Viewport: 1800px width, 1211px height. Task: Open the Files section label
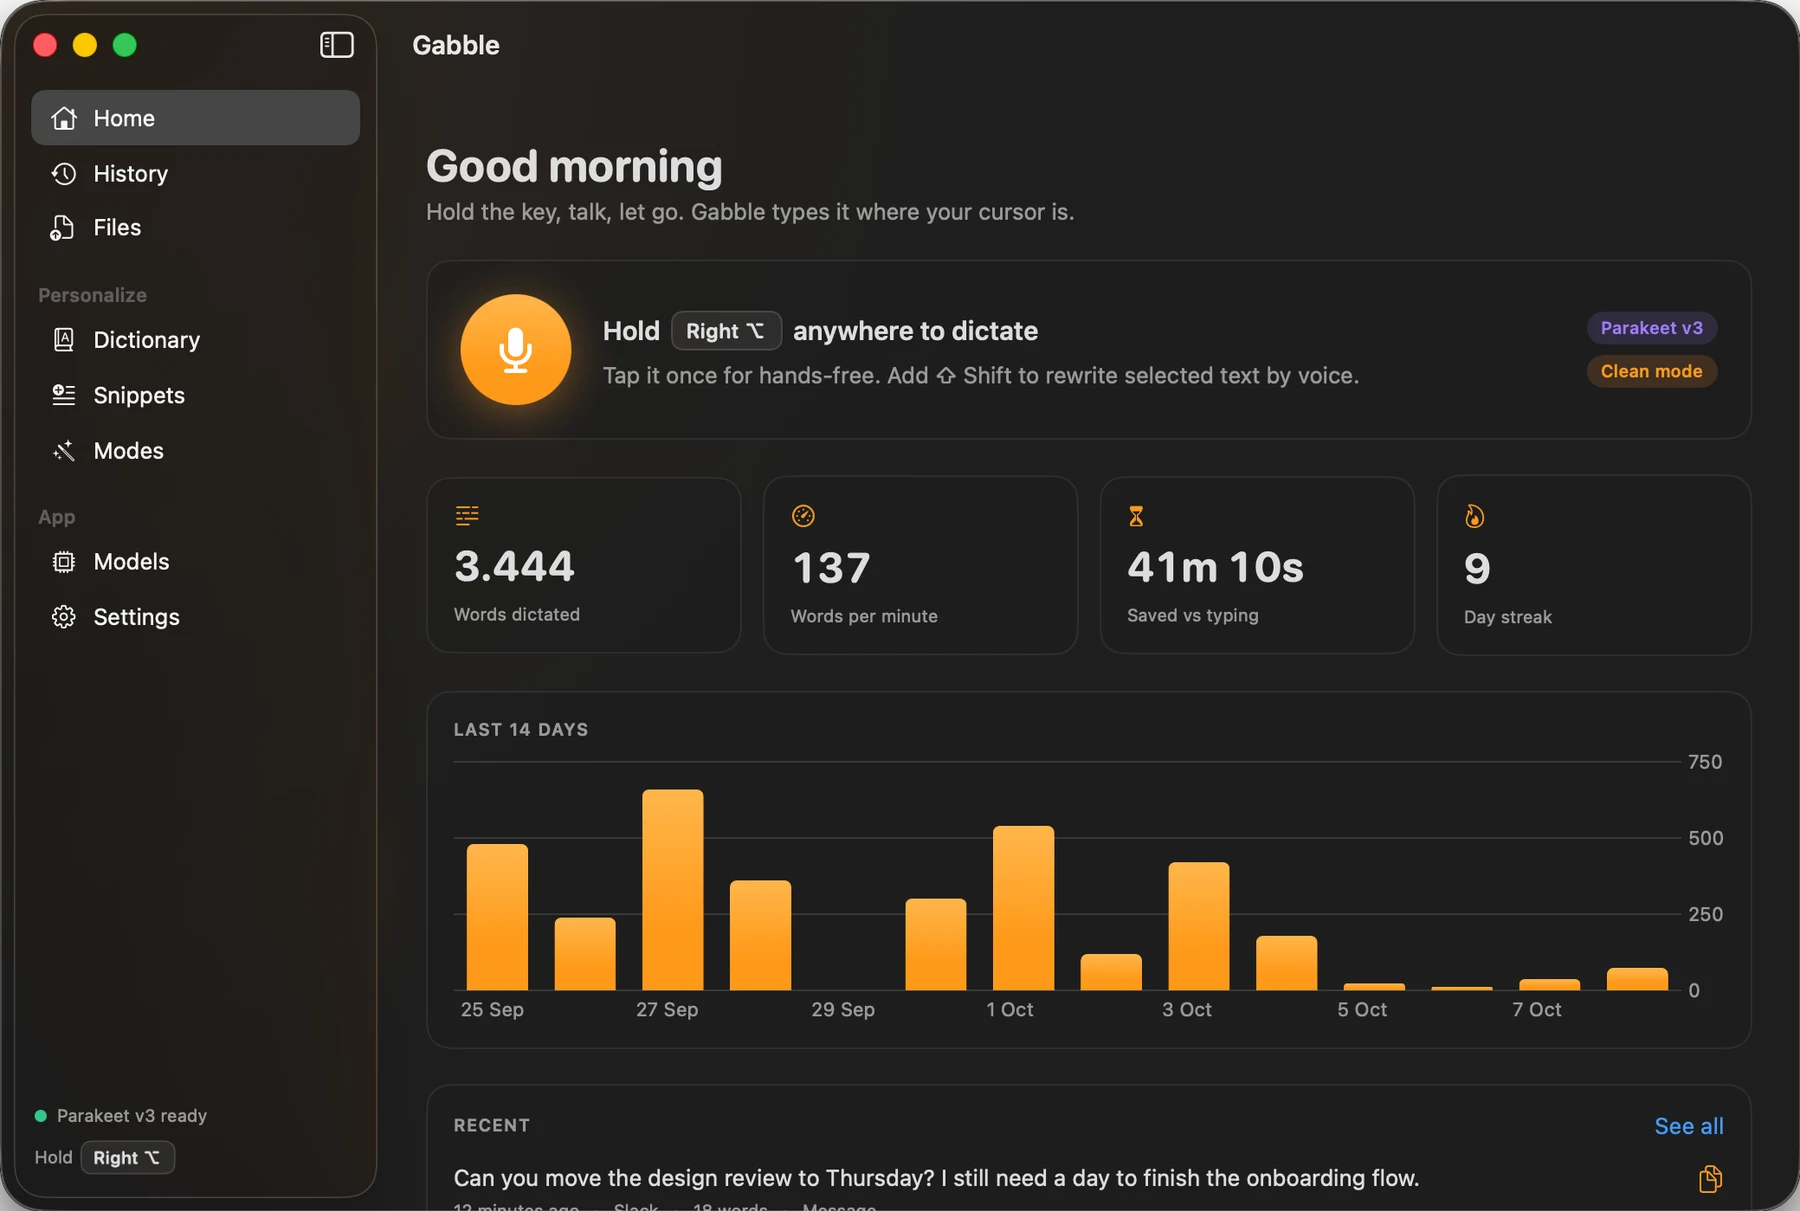click(117, 228)
